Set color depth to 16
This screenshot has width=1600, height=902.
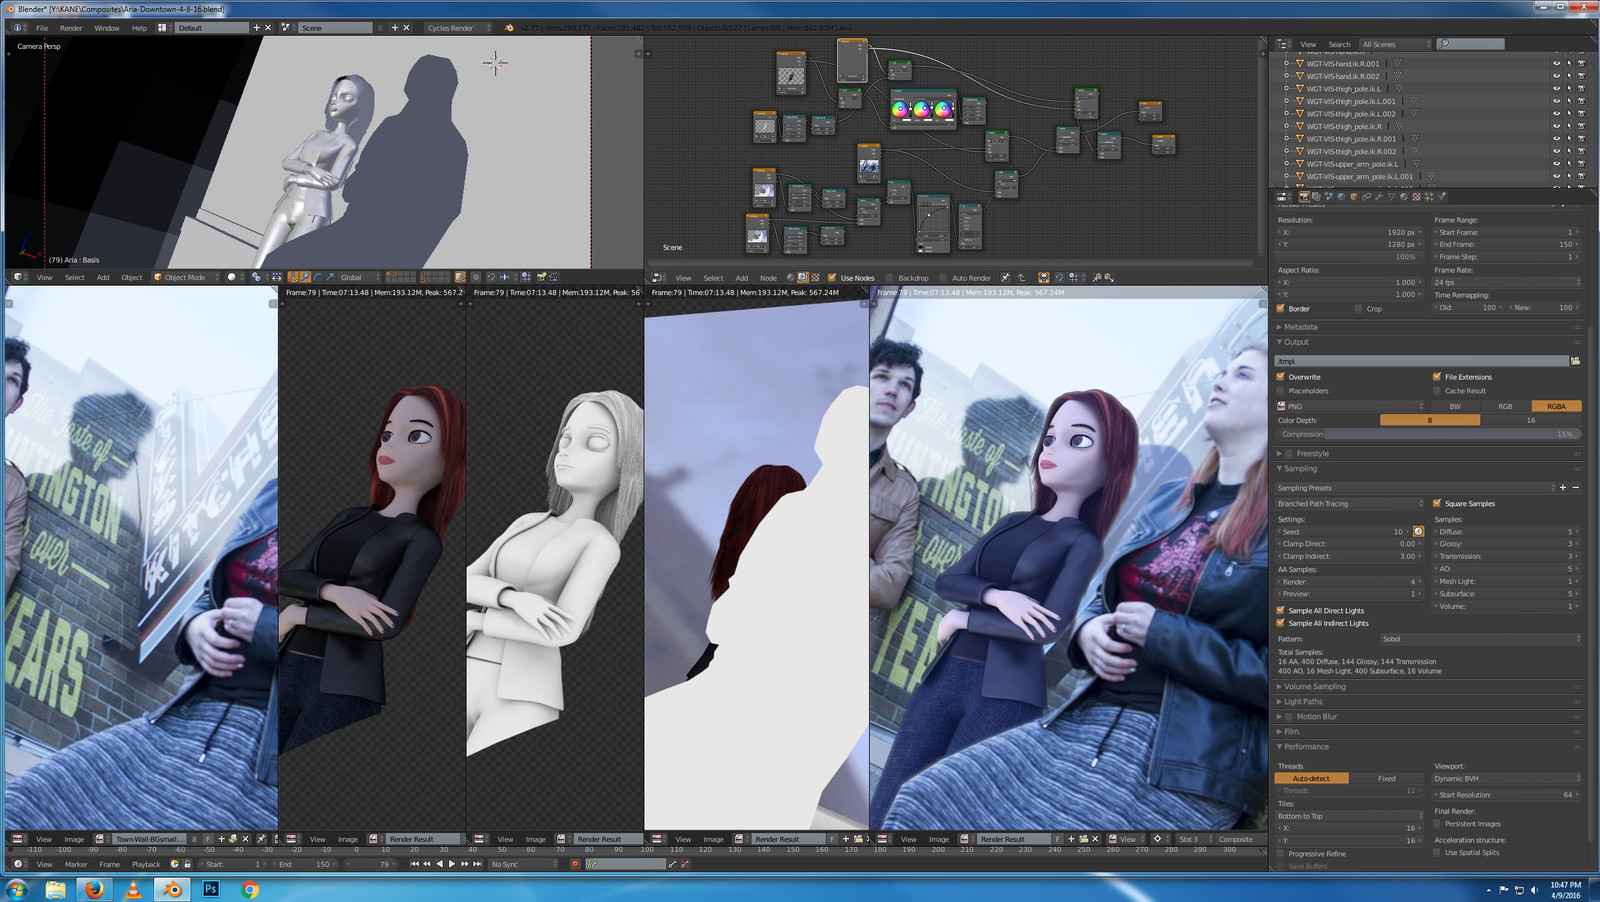pos(1530,420)
